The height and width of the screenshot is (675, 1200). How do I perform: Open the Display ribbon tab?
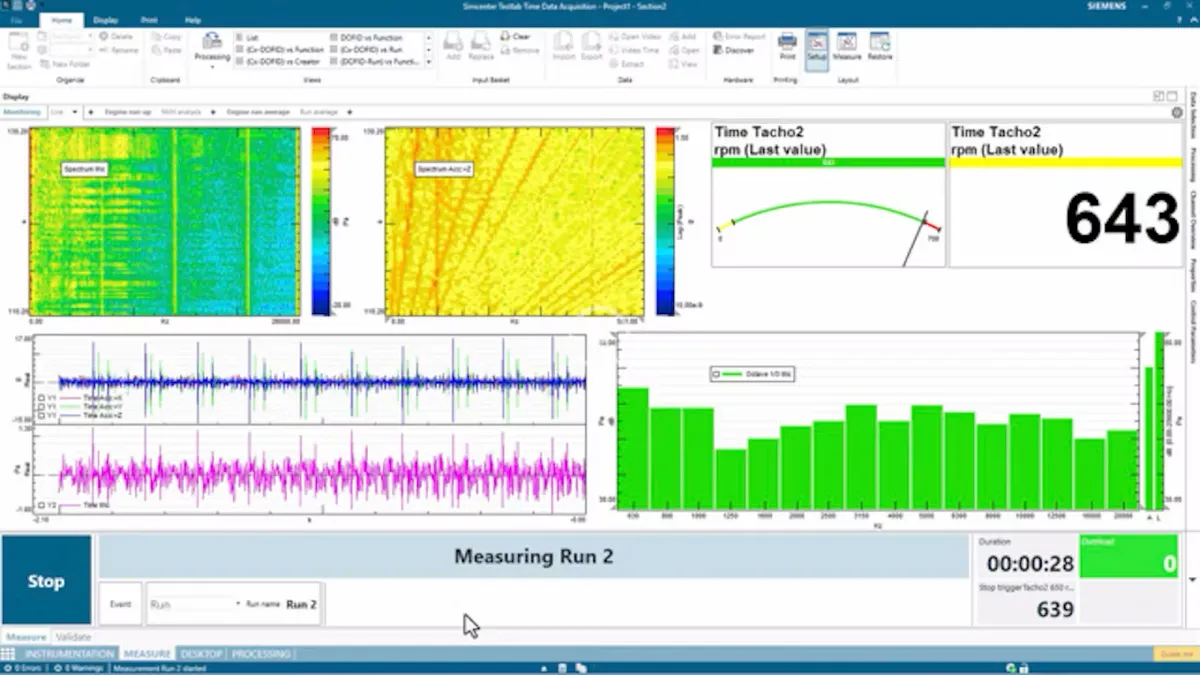click(x=105, y=20)
